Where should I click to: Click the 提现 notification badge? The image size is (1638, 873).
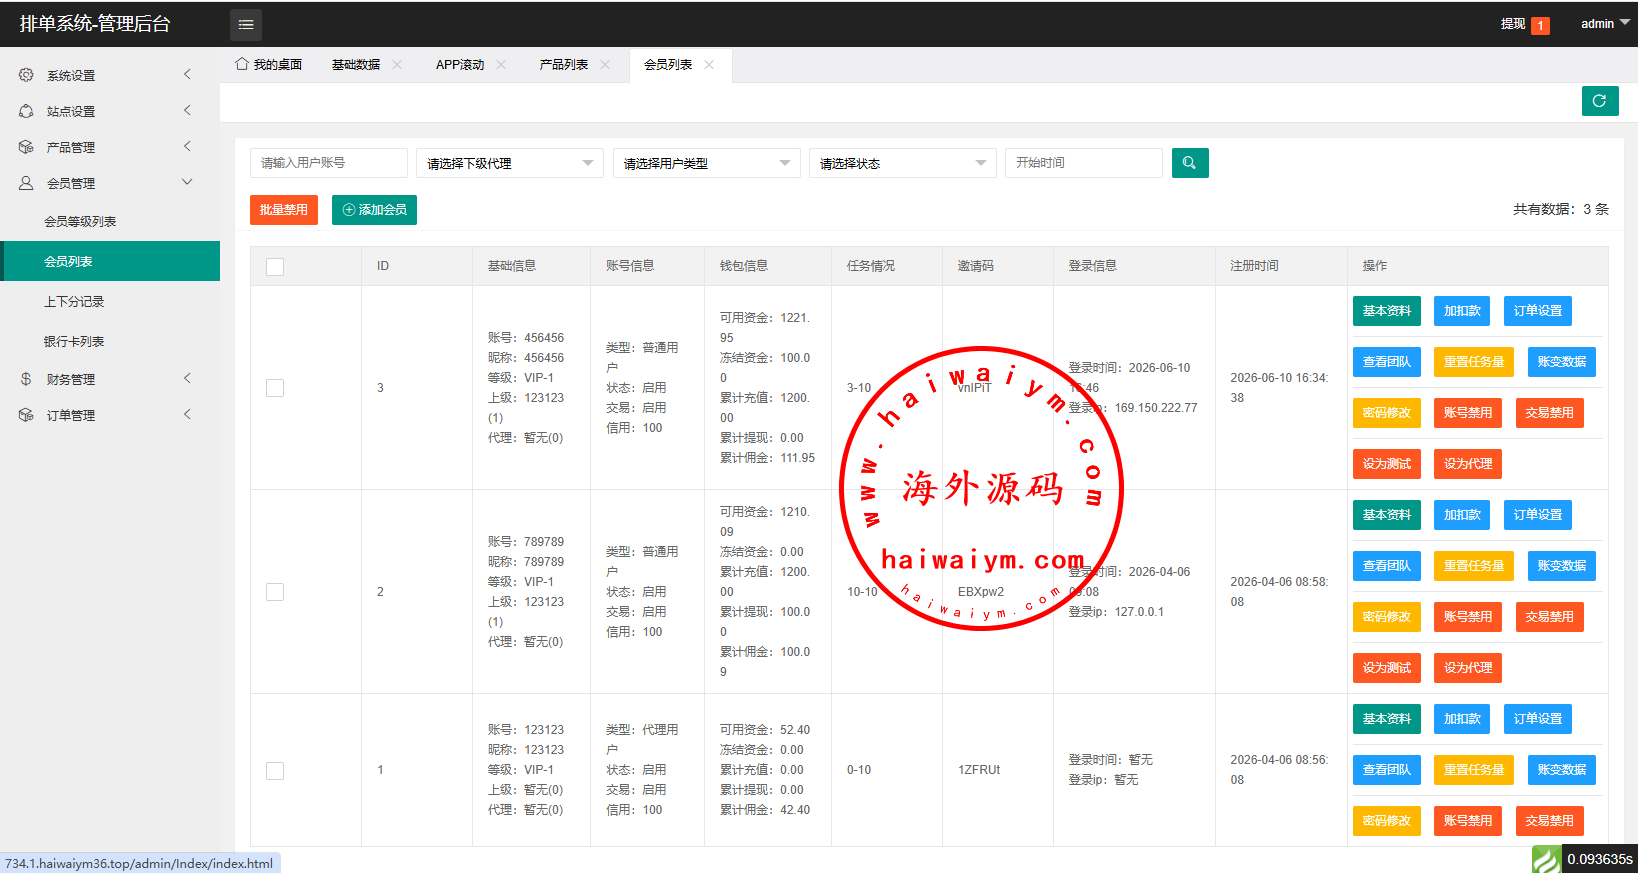click(1541, 25)
